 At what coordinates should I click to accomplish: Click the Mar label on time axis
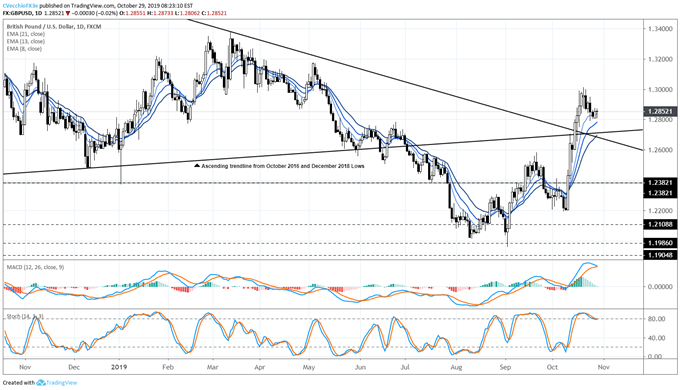212,367
